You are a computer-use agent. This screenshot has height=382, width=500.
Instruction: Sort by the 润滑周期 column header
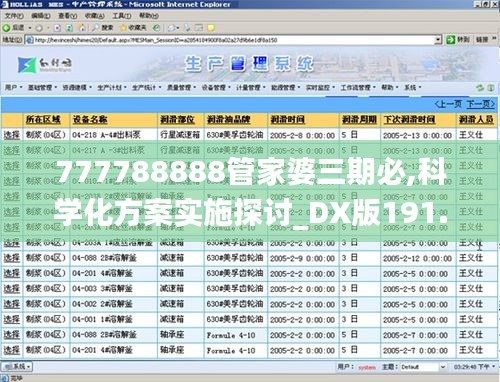359,119
